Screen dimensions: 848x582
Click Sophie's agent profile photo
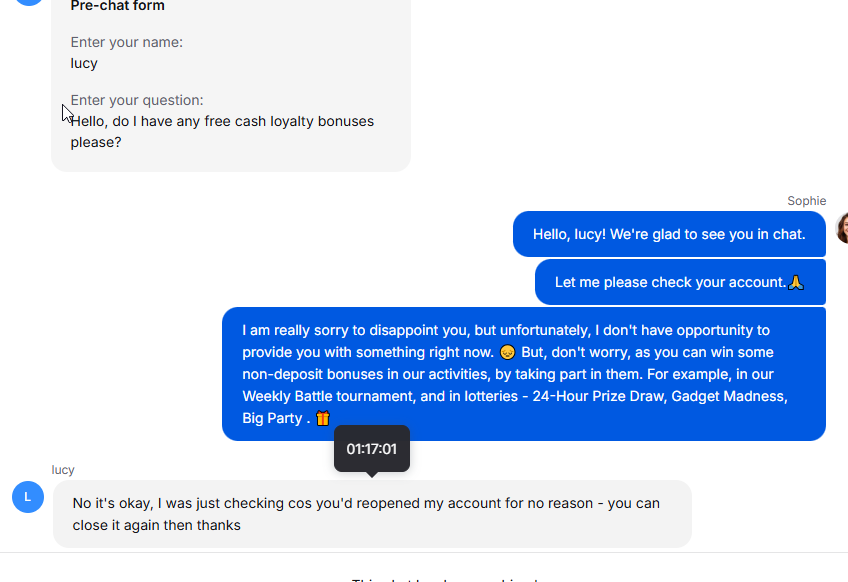click(842, 228)
